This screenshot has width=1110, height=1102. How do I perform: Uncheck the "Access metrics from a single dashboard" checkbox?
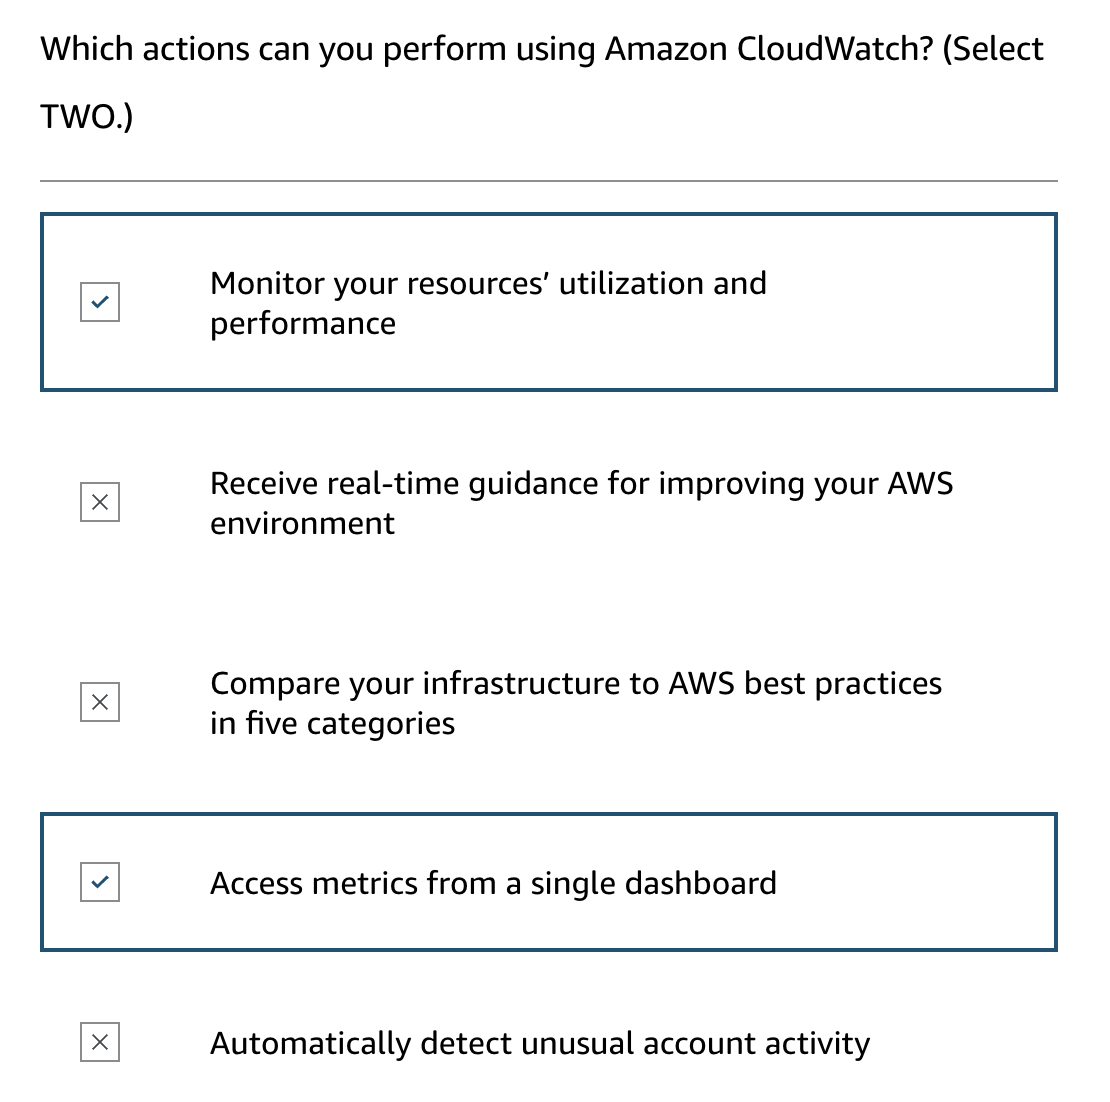click(x=100, y=882)
